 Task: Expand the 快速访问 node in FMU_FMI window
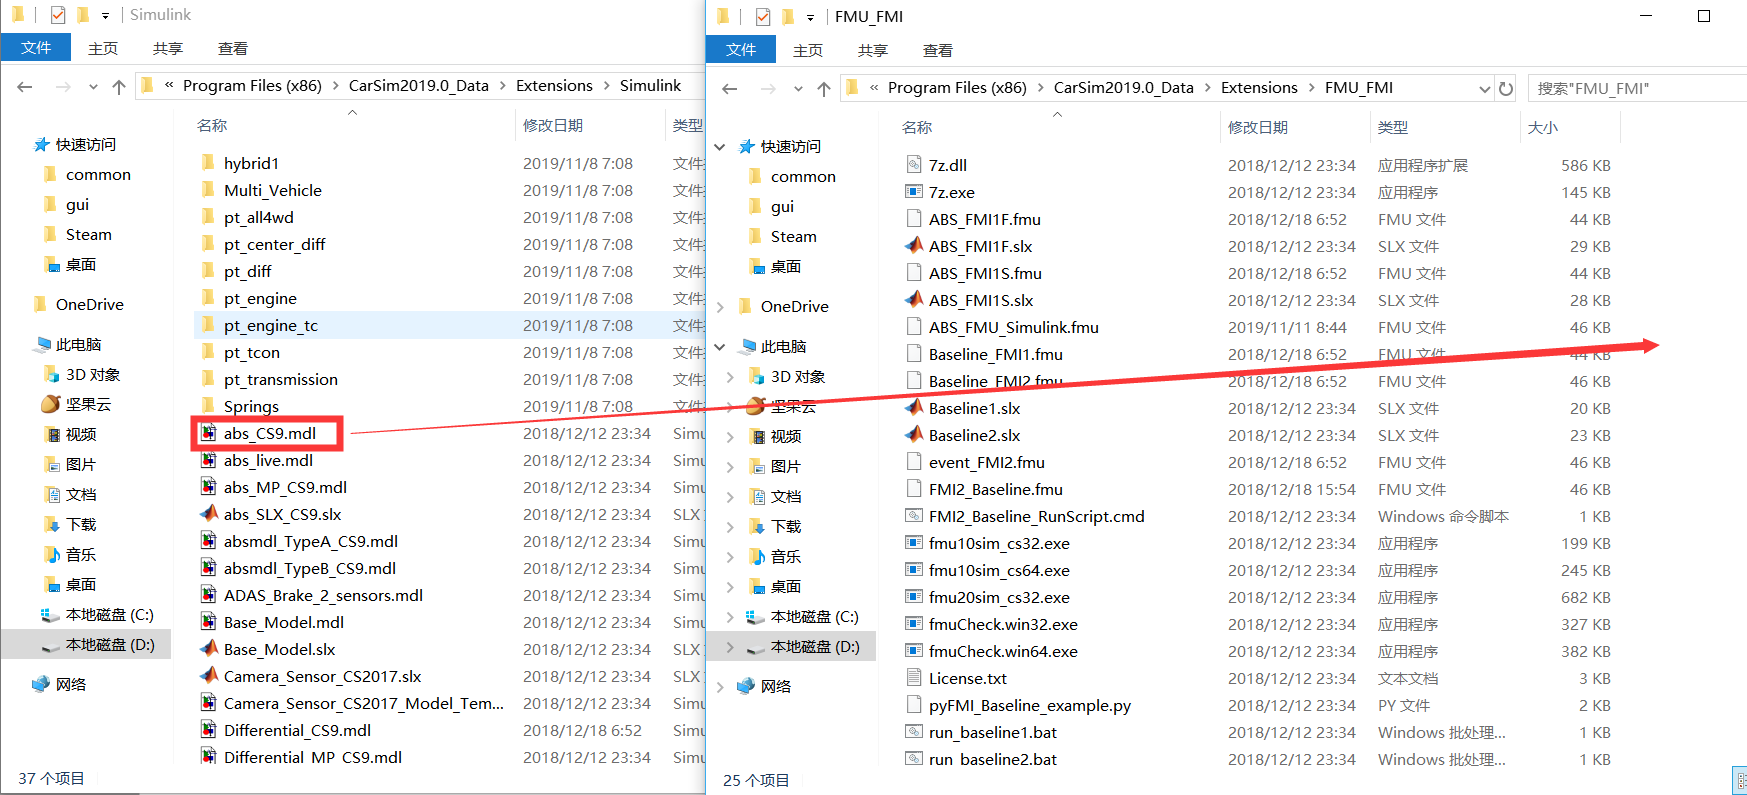pyautogui.click(x=720, y=147)
